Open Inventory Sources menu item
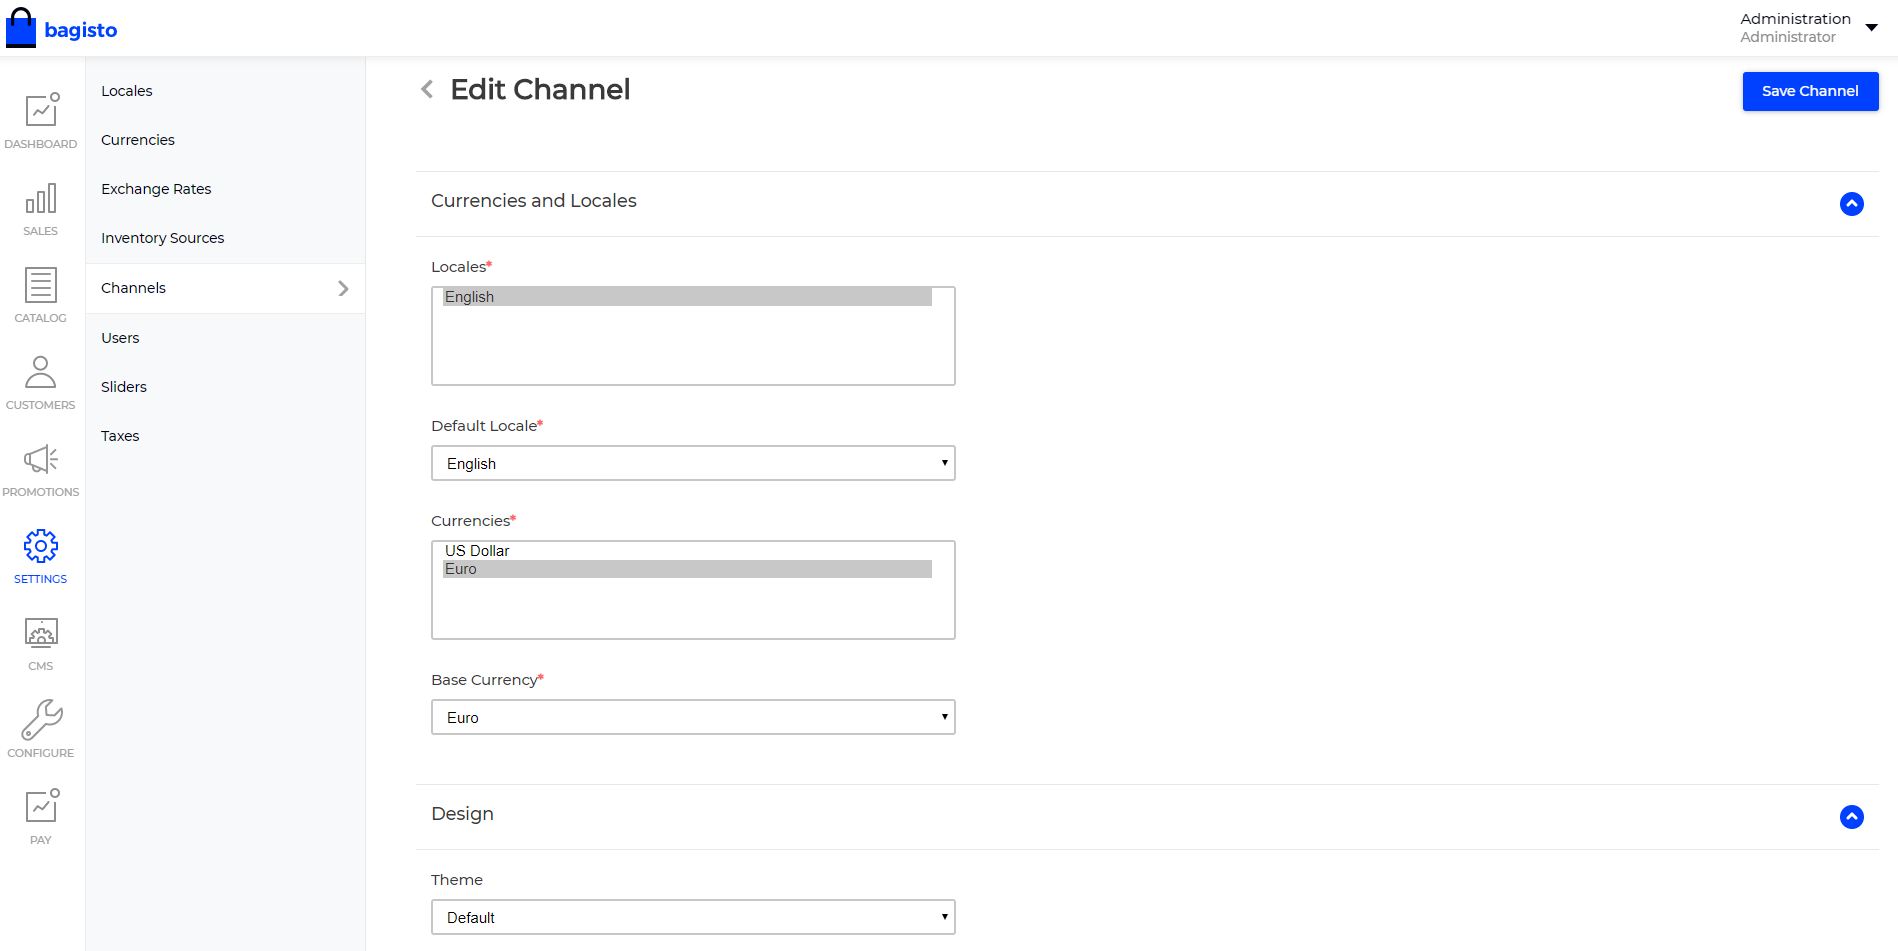Viewport: 1898px width, 951px height. 163,238
